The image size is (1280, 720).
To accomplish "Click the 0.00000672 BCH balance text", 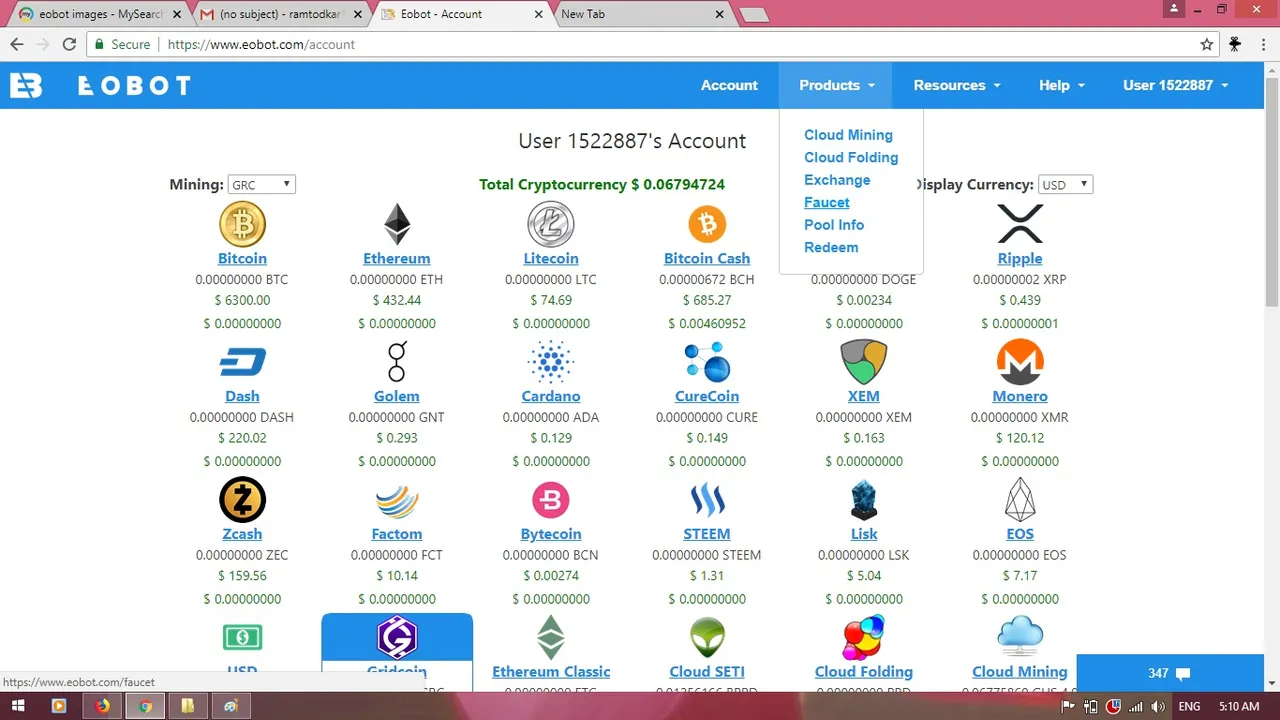I will tap(707, 280).
